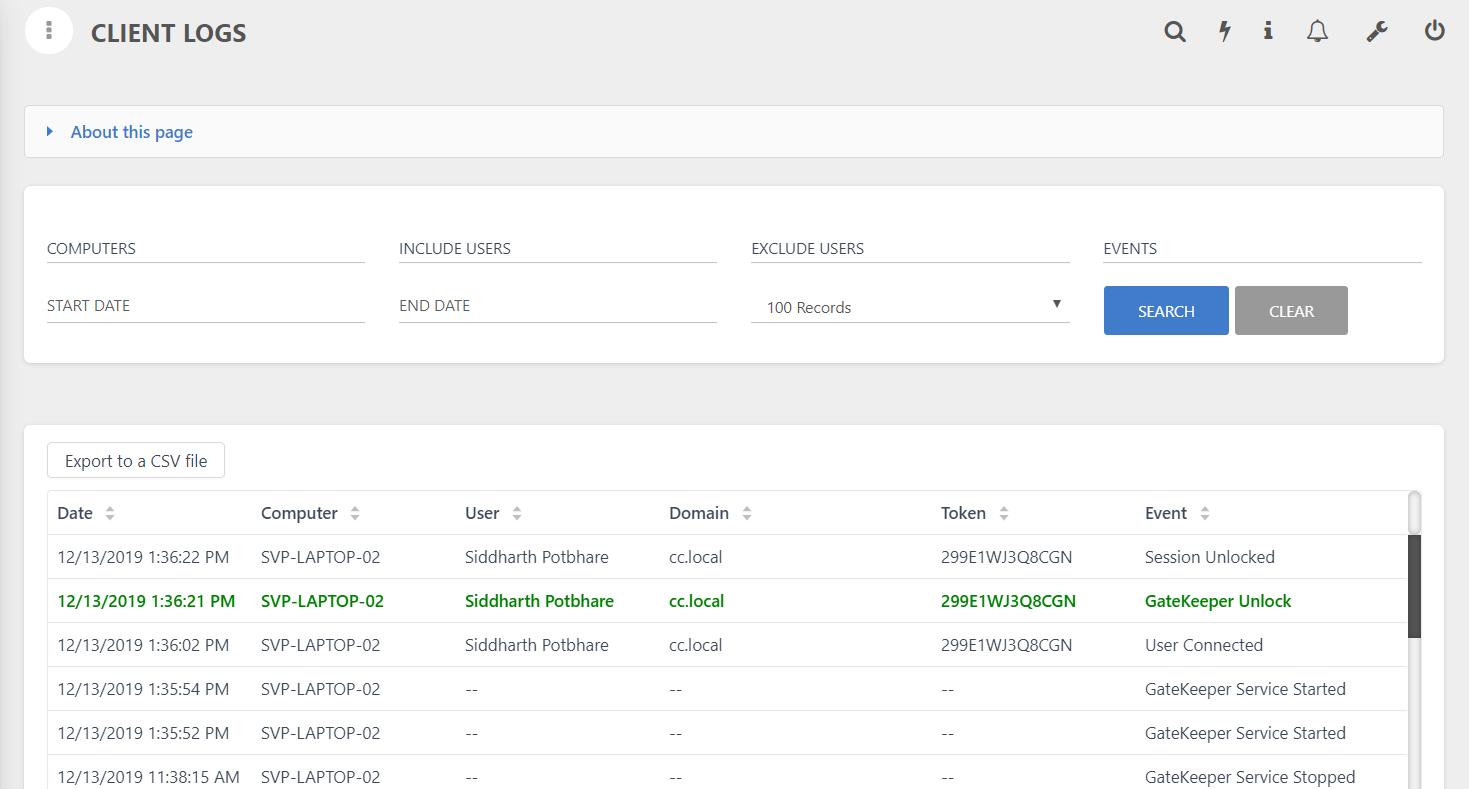Open the three-dot sidebar menu
This screenshot has width=1469, height=789.
48,31
